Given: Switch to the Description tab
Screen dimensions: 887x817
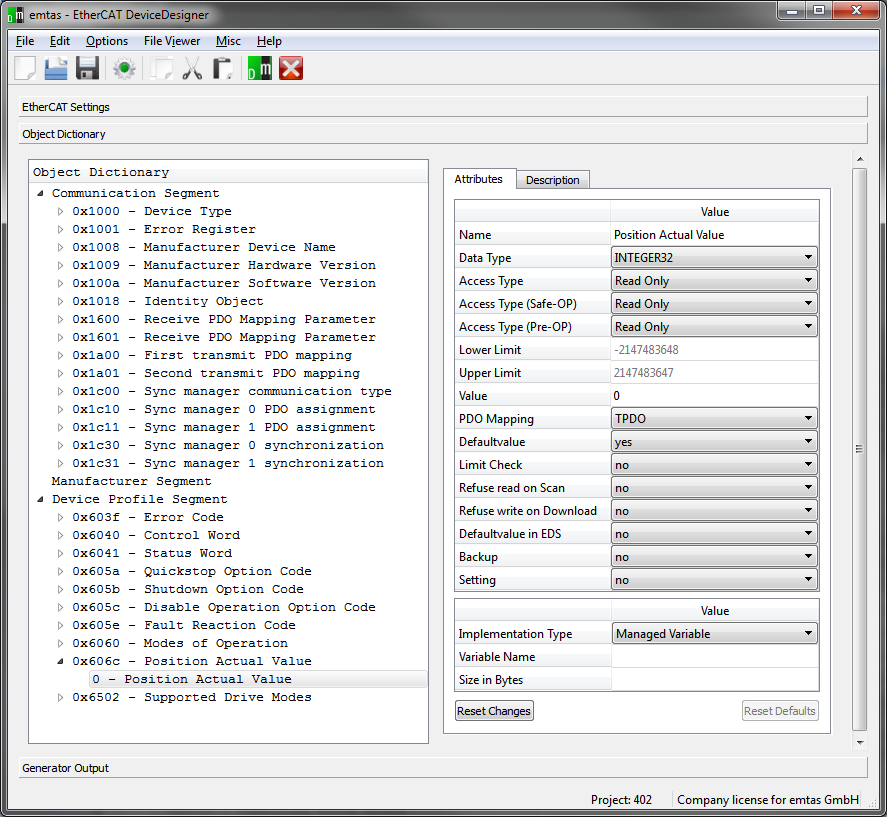Looking at the screenshot, I should (x=553, y=180).
